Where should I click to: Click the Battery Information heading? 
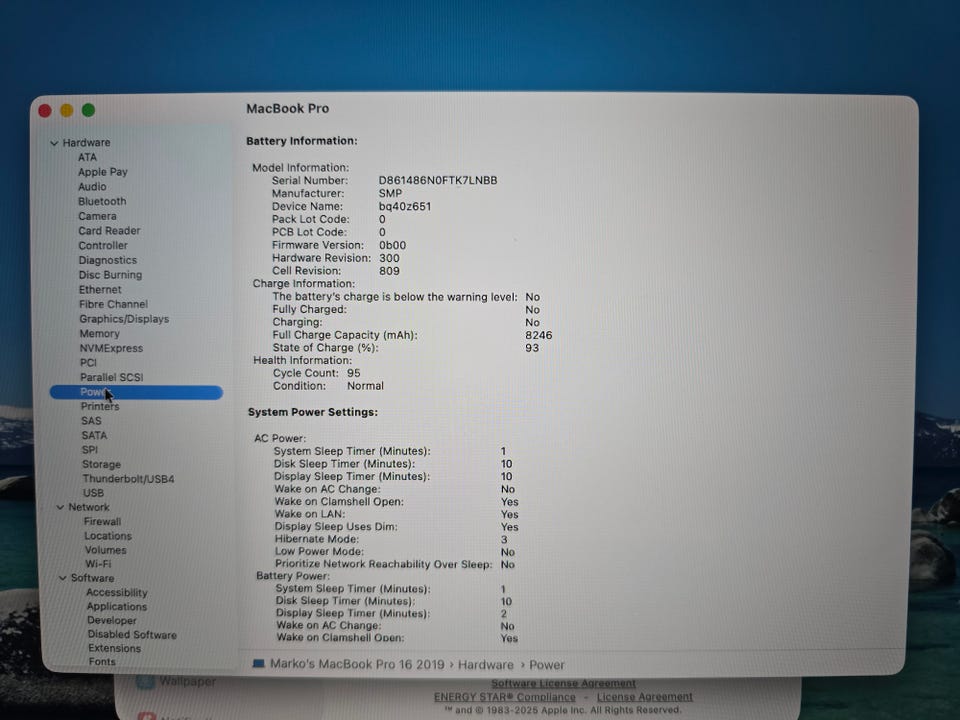point(302,141)
